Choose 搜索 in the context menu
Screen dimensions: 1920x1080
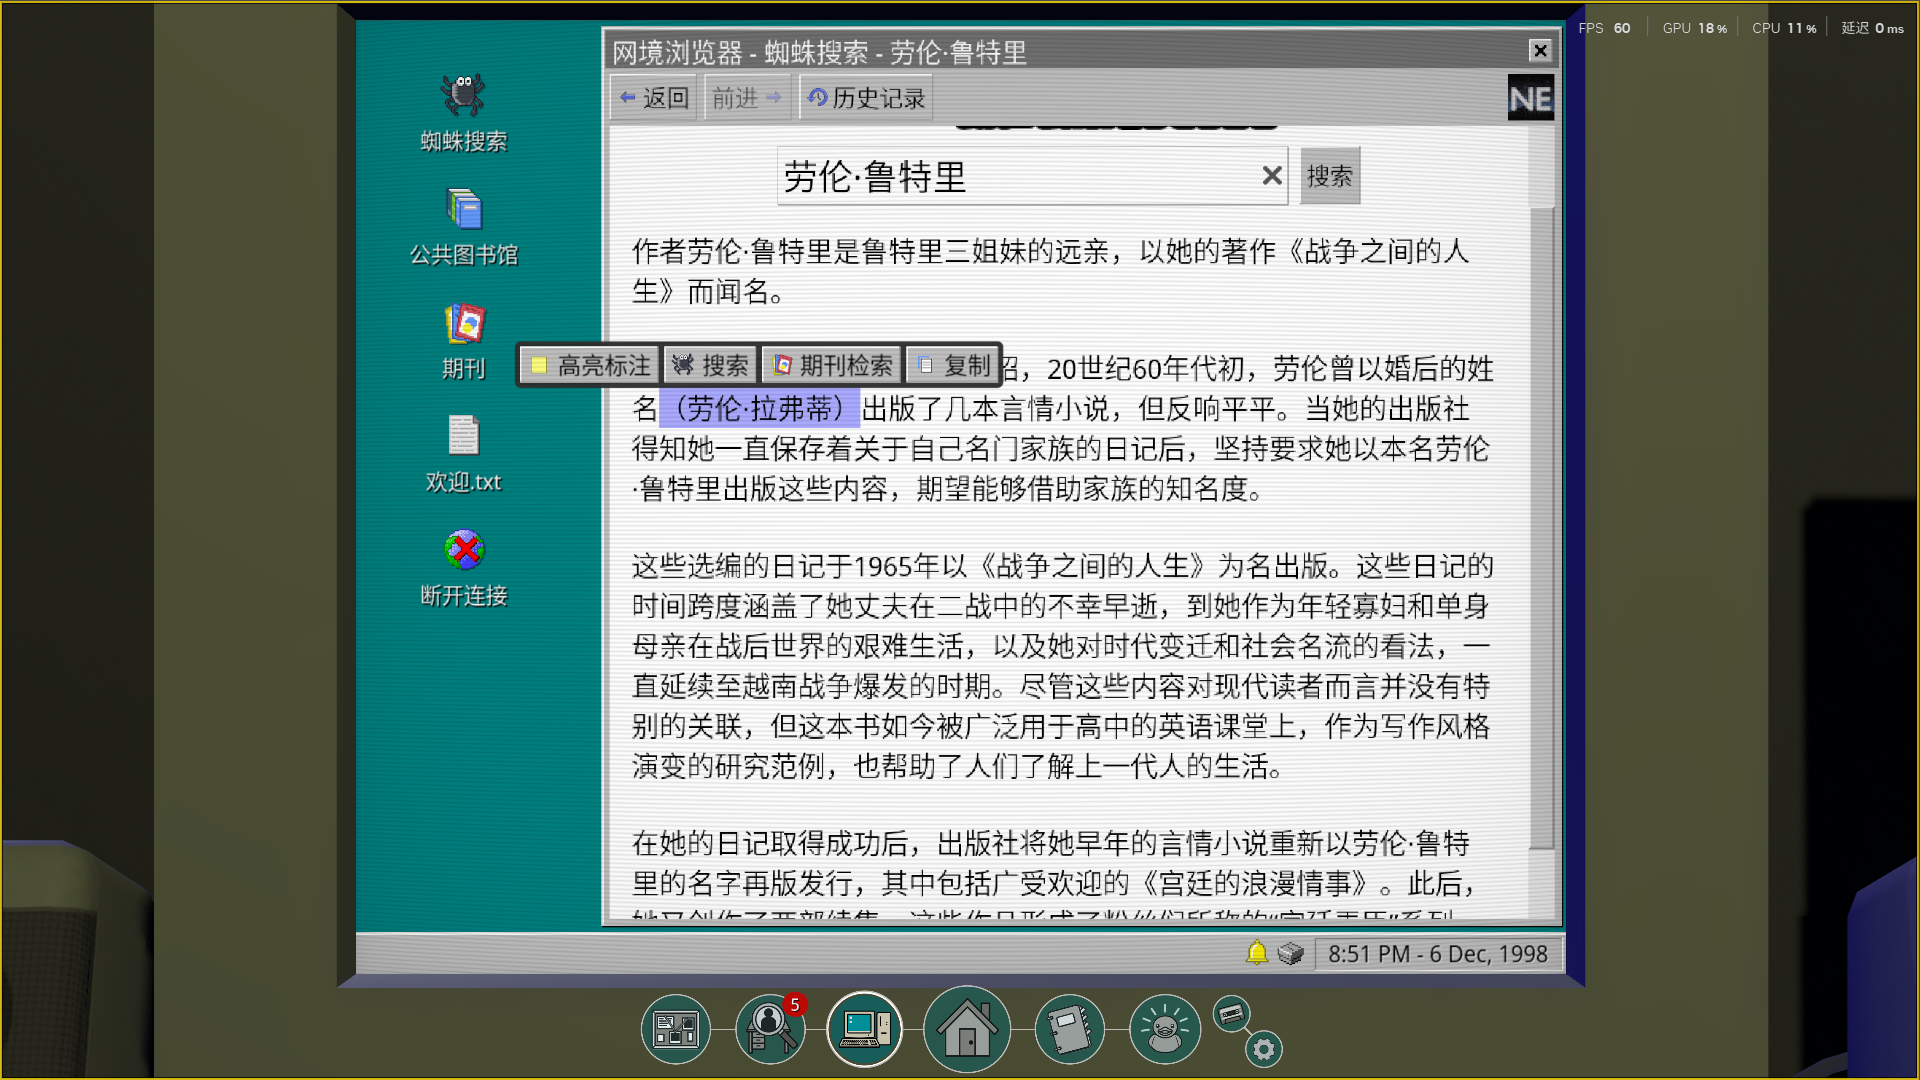click(711, 365)
